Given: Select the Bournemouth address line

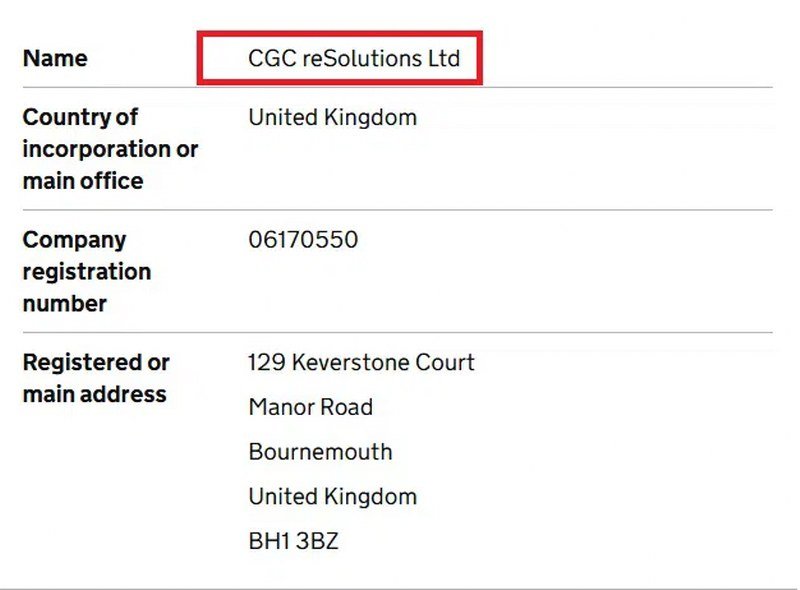Looking at the screenshot, I should click(x=320, y=451).
